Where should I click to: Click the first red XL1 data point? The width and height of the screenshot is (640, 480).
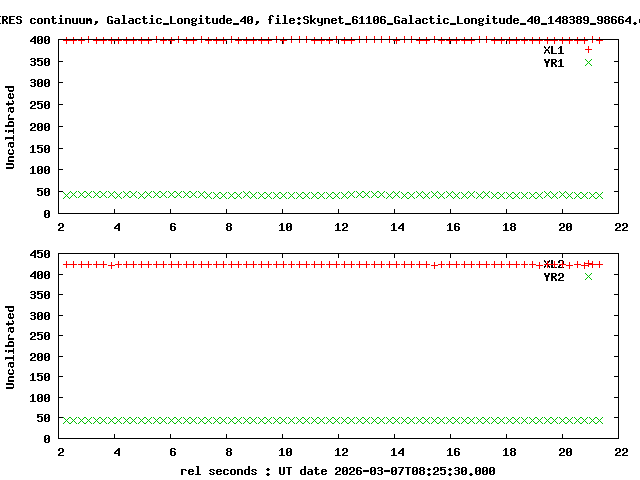66,40
